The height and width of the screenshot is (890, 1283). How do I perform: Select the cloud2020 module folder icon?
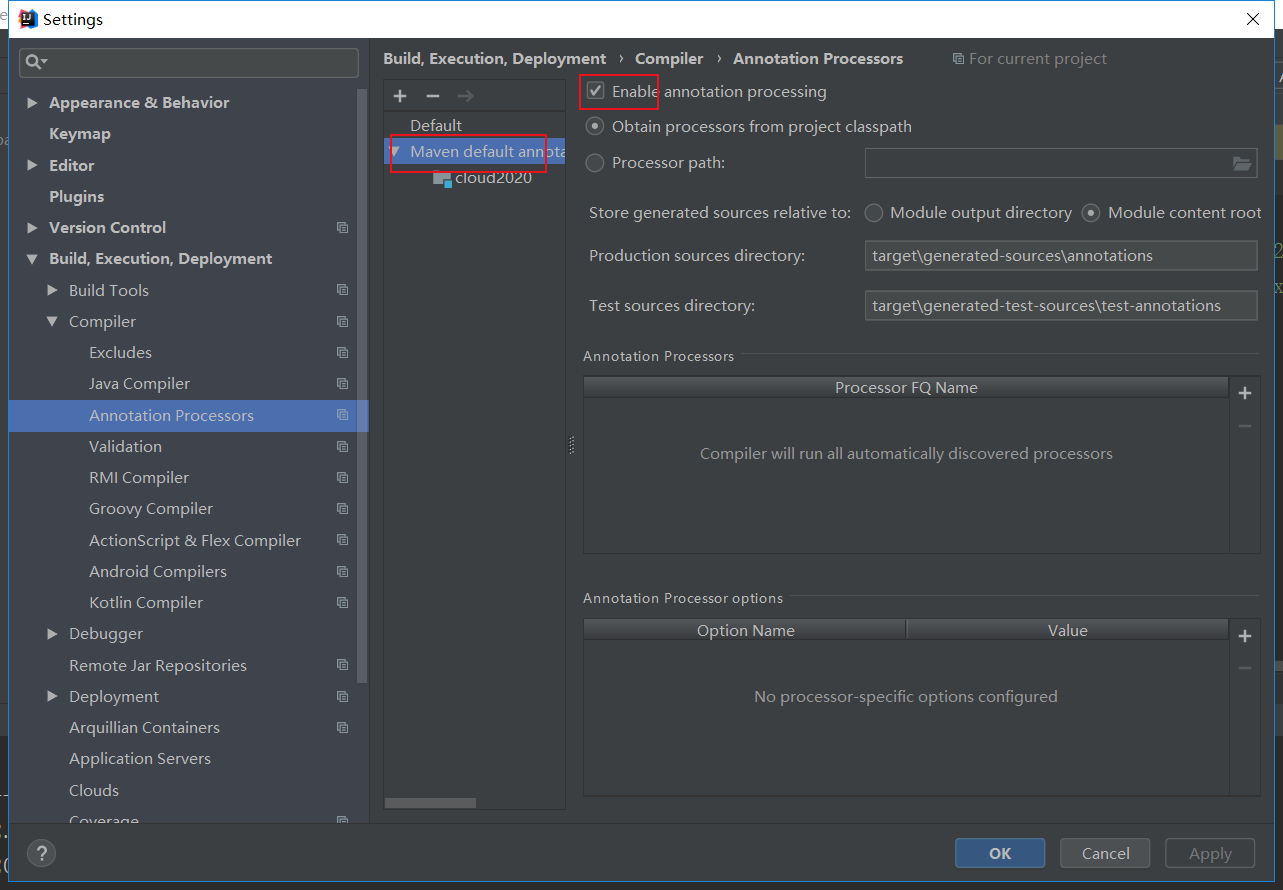442,178
